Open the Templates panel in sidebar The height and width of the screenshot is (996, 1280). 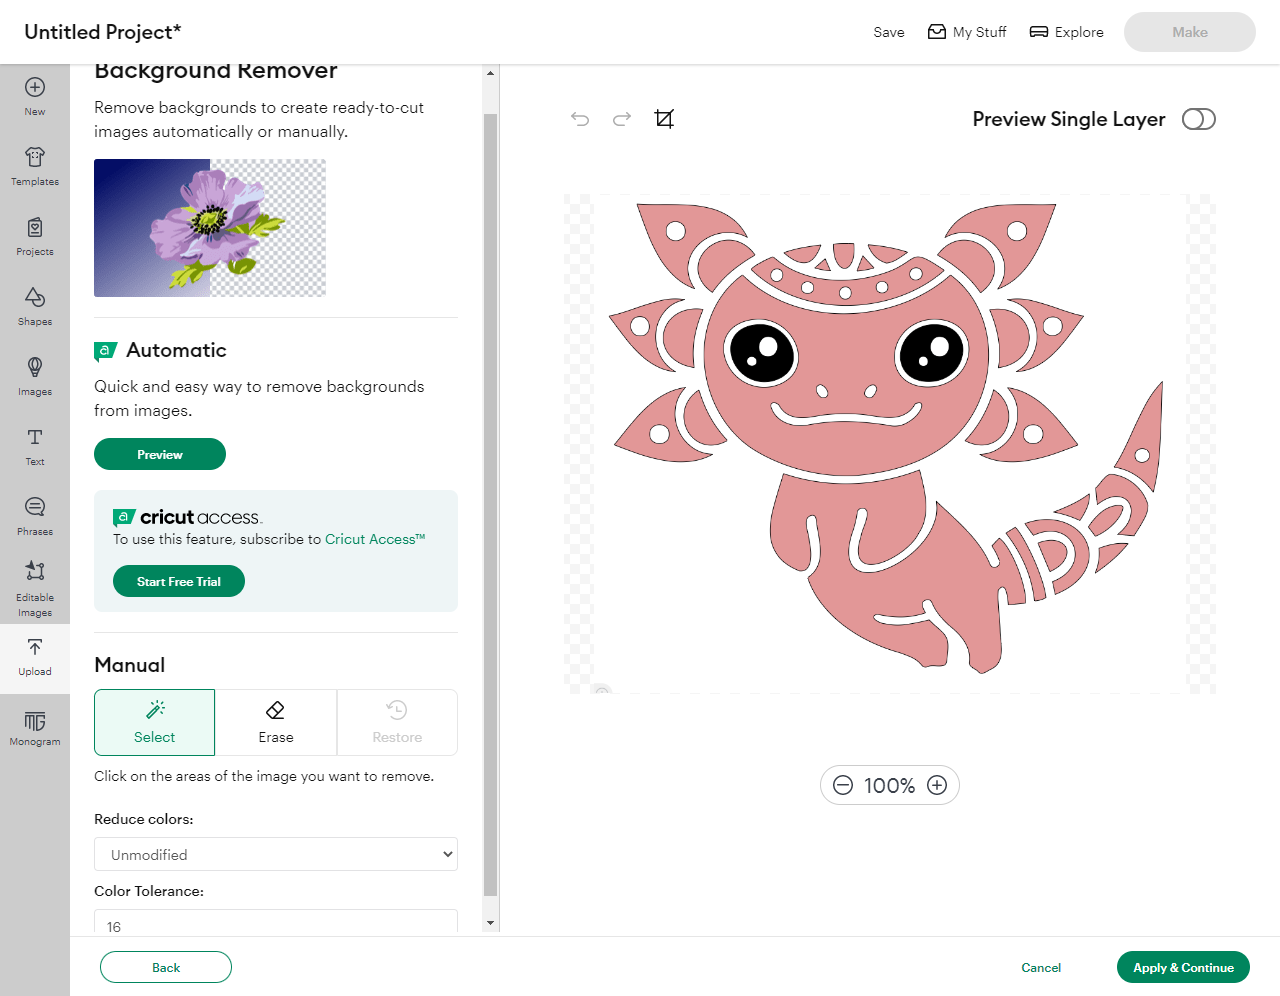point(35,166)
